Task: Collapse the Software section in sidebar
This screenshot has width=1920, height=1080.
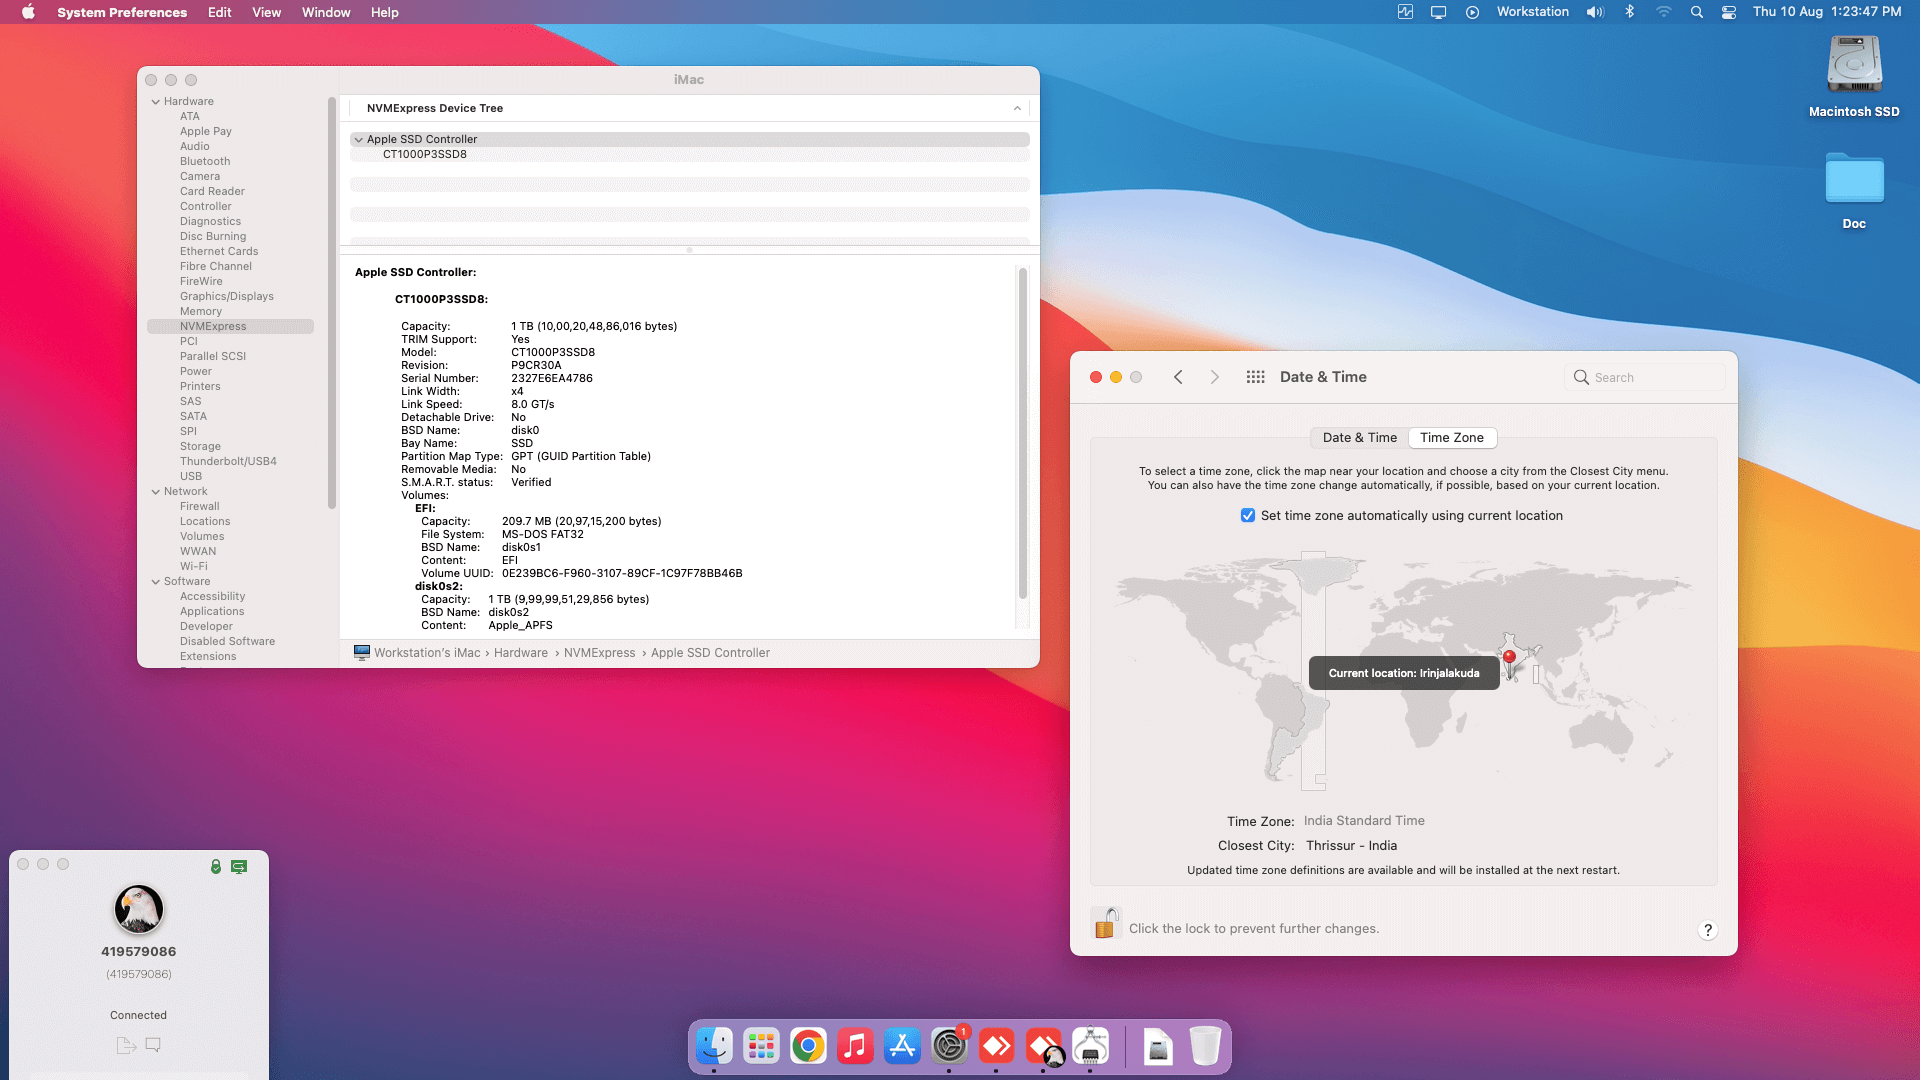Action: [x=156, y=582]
